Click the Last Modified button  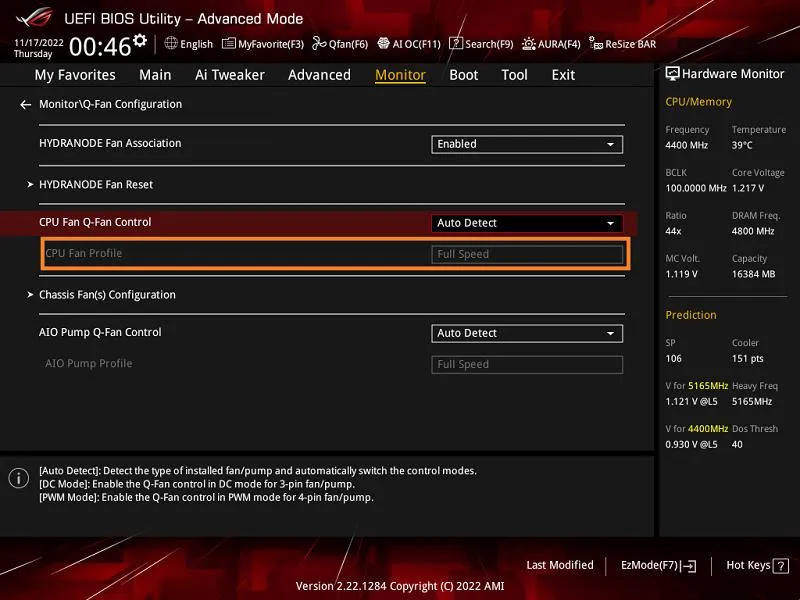pyautogui.click(x=560, y=565)
